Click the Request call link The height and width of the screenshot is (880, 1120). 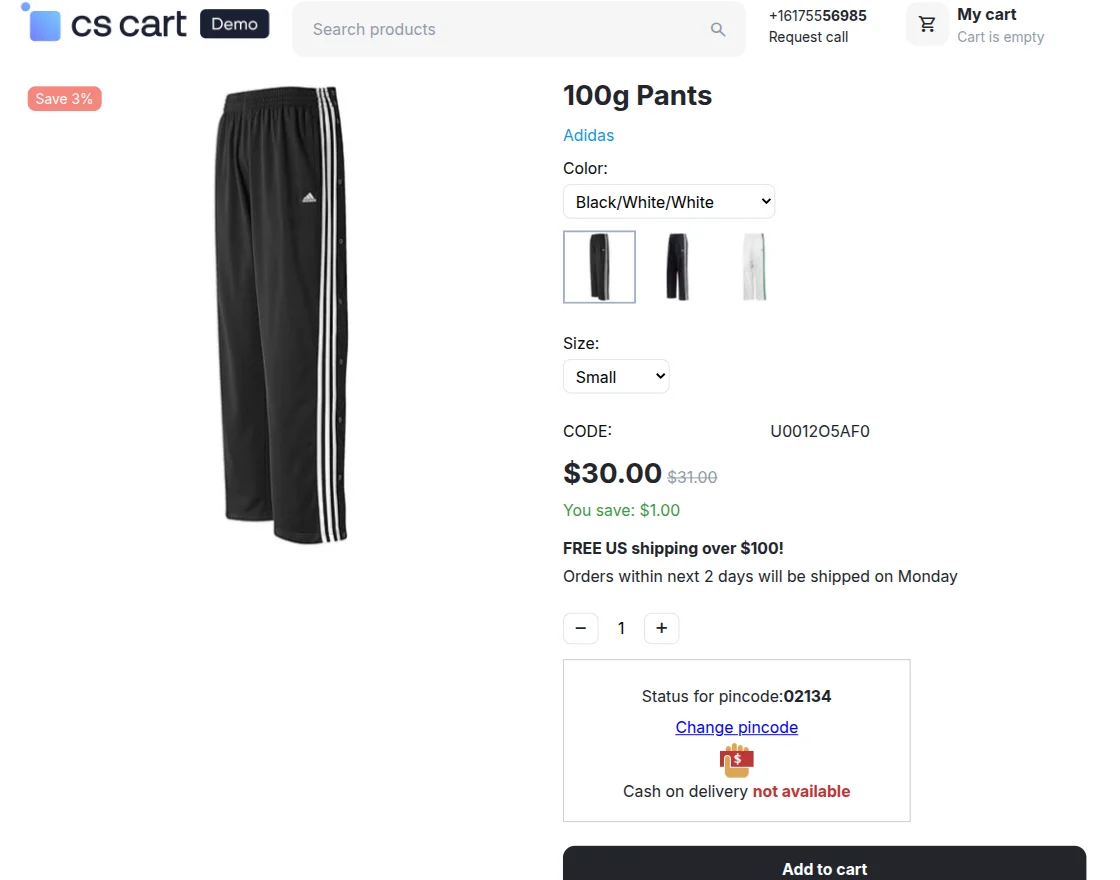click(808, 37)
